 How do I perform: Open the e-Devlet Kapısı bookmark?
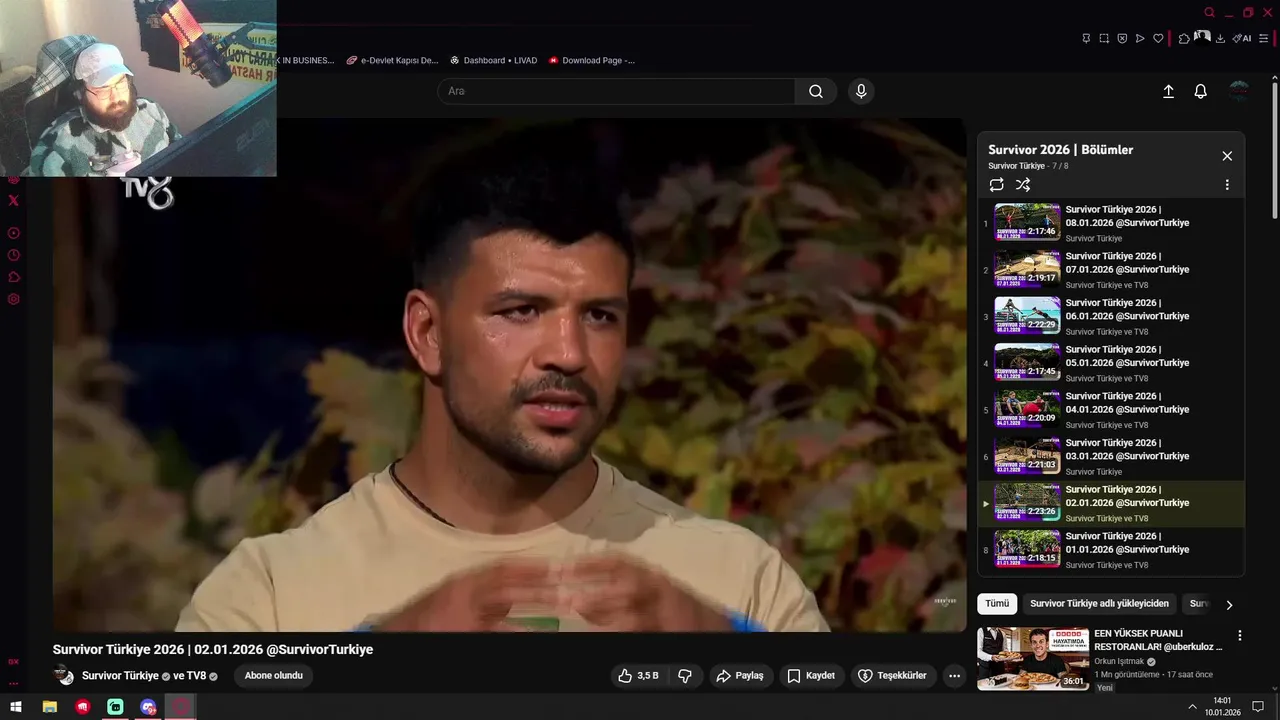pos(392,60)
